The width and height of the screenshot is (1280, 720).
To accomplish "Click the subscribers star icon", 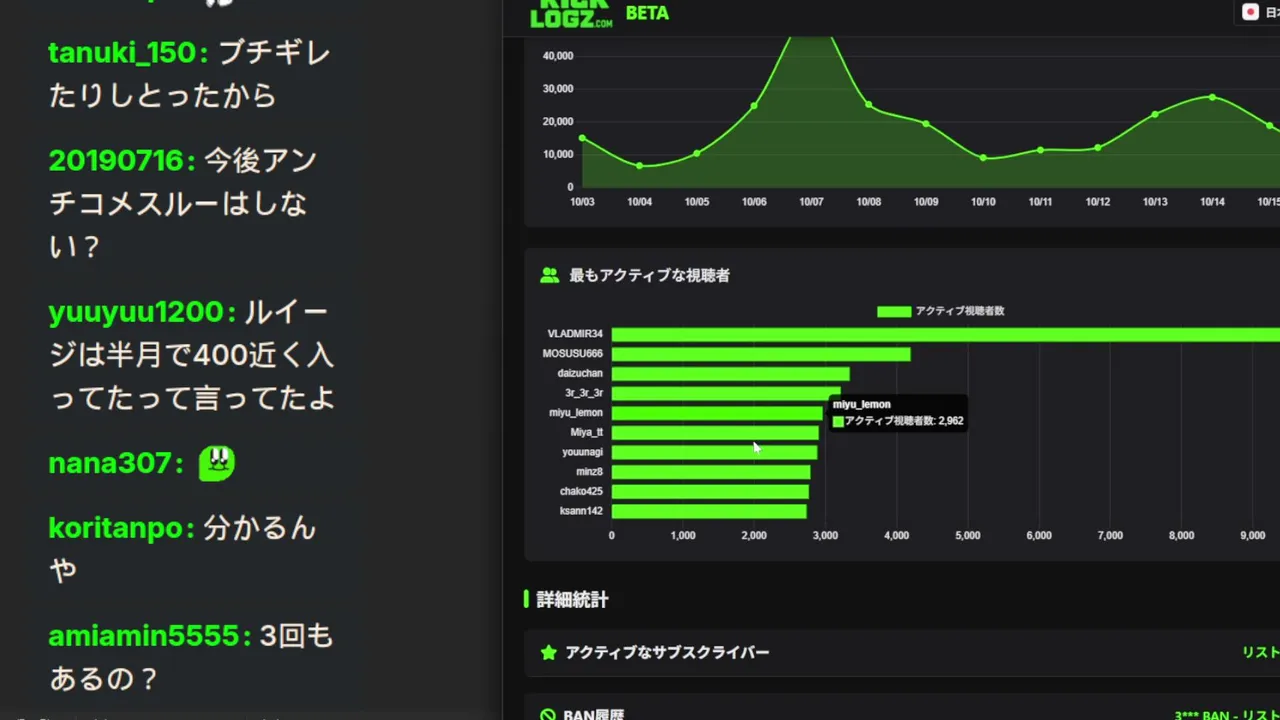I will [548, 652].
